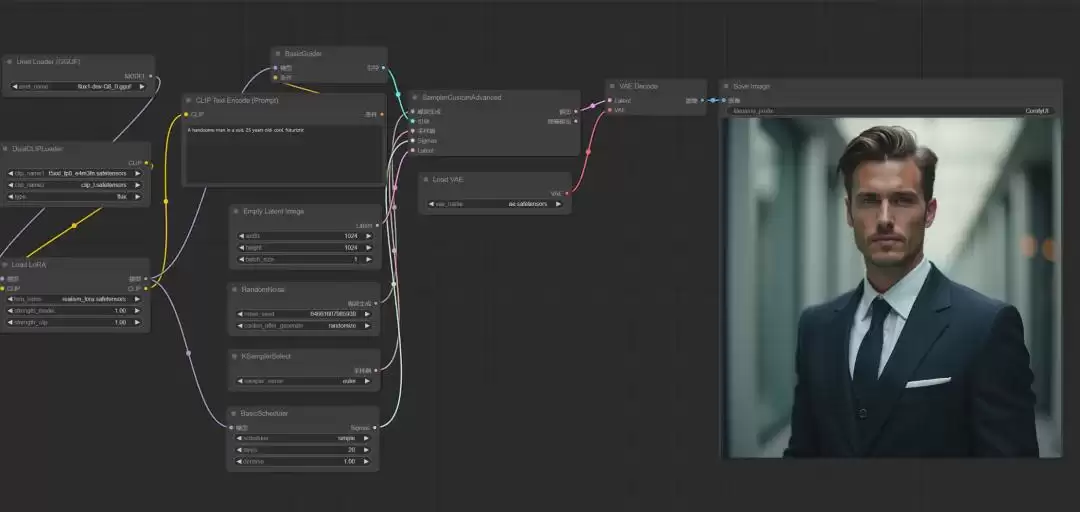Image resolution: width=1080 pixels, height=512 pixels.
Task: Click the CLIP Text Encode yellow CLIP input socket
Action: [186, 114]
